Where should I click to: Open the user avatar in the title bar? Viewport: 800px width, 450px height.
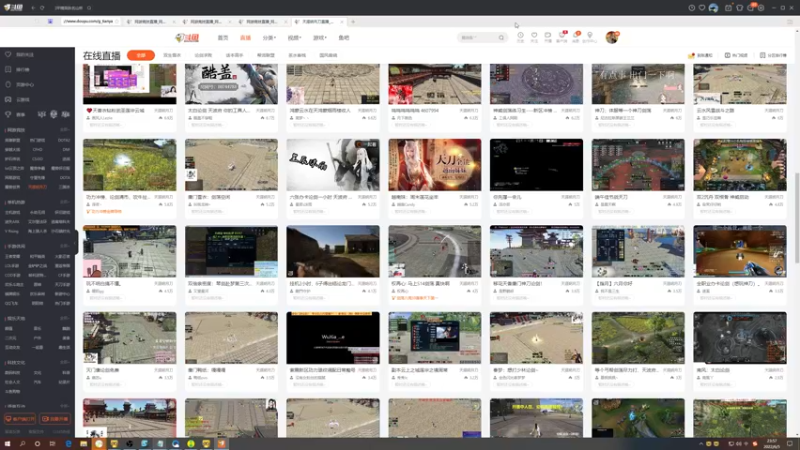pos(713,8)
